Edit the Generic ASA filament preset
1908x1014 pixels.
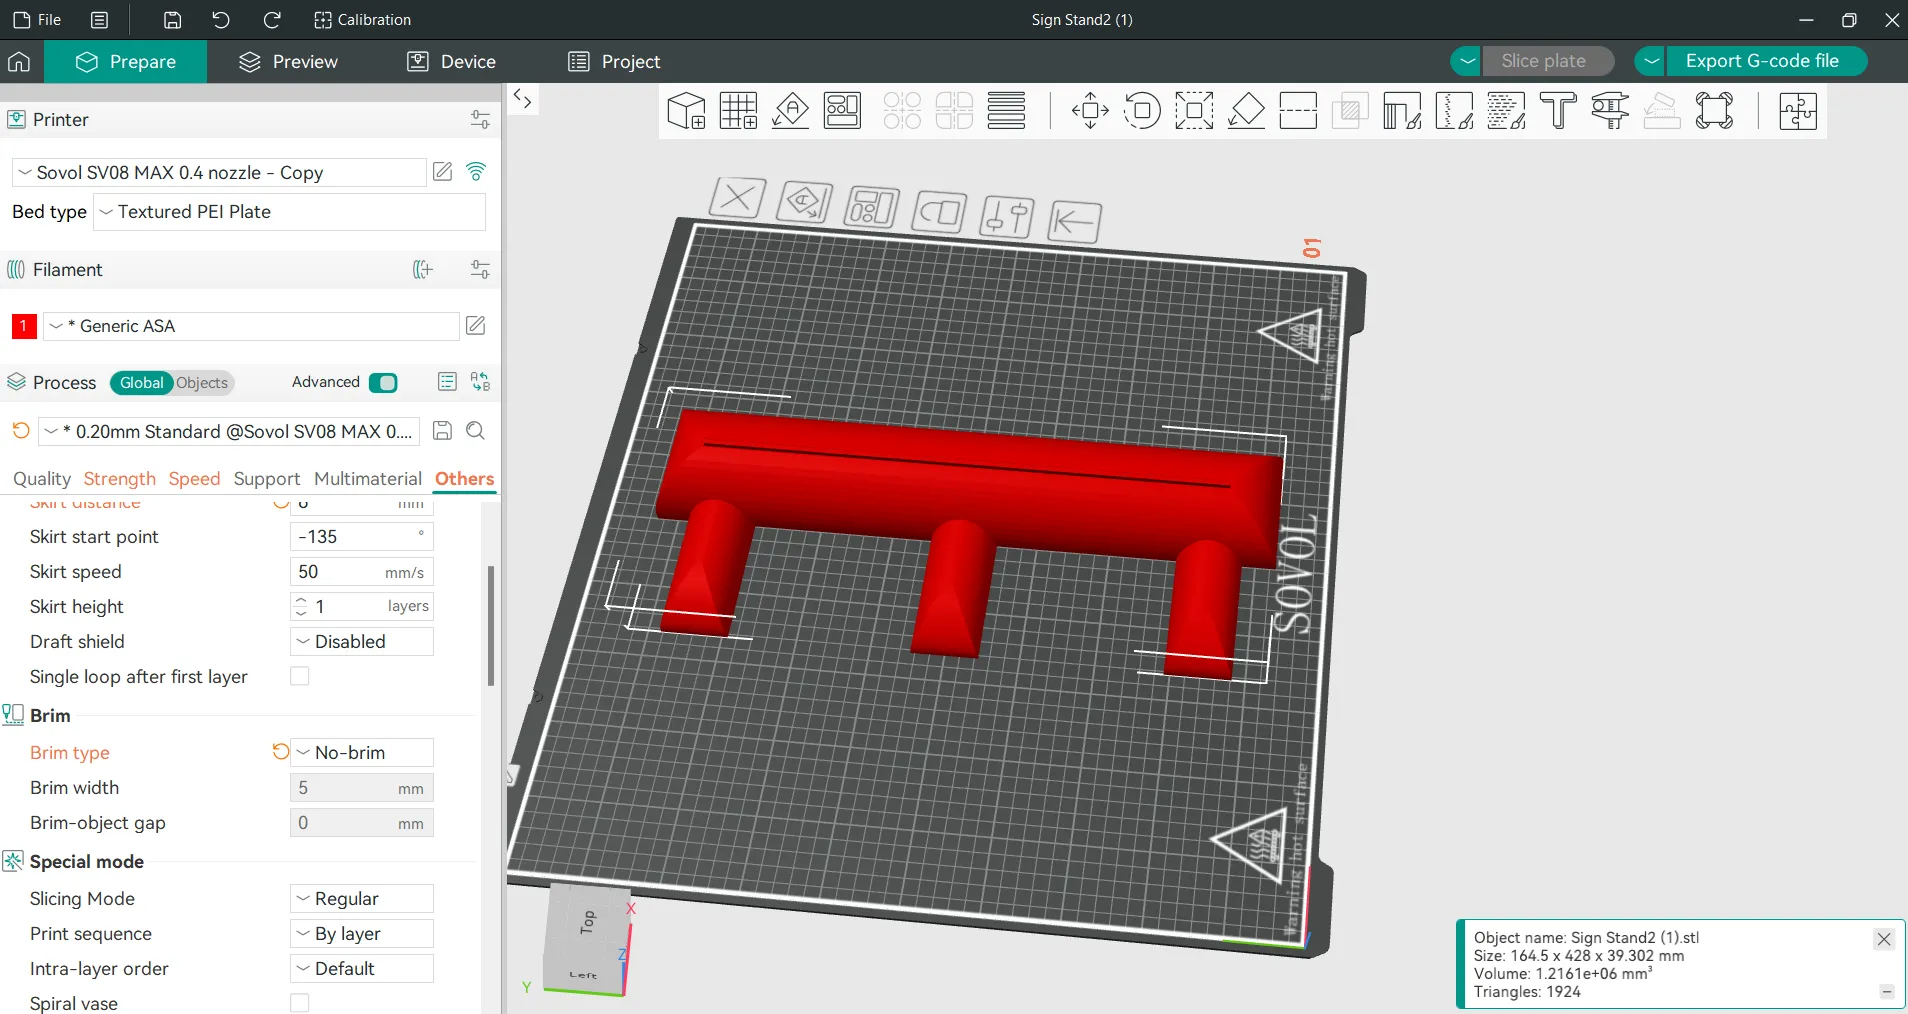pos(476,326)
